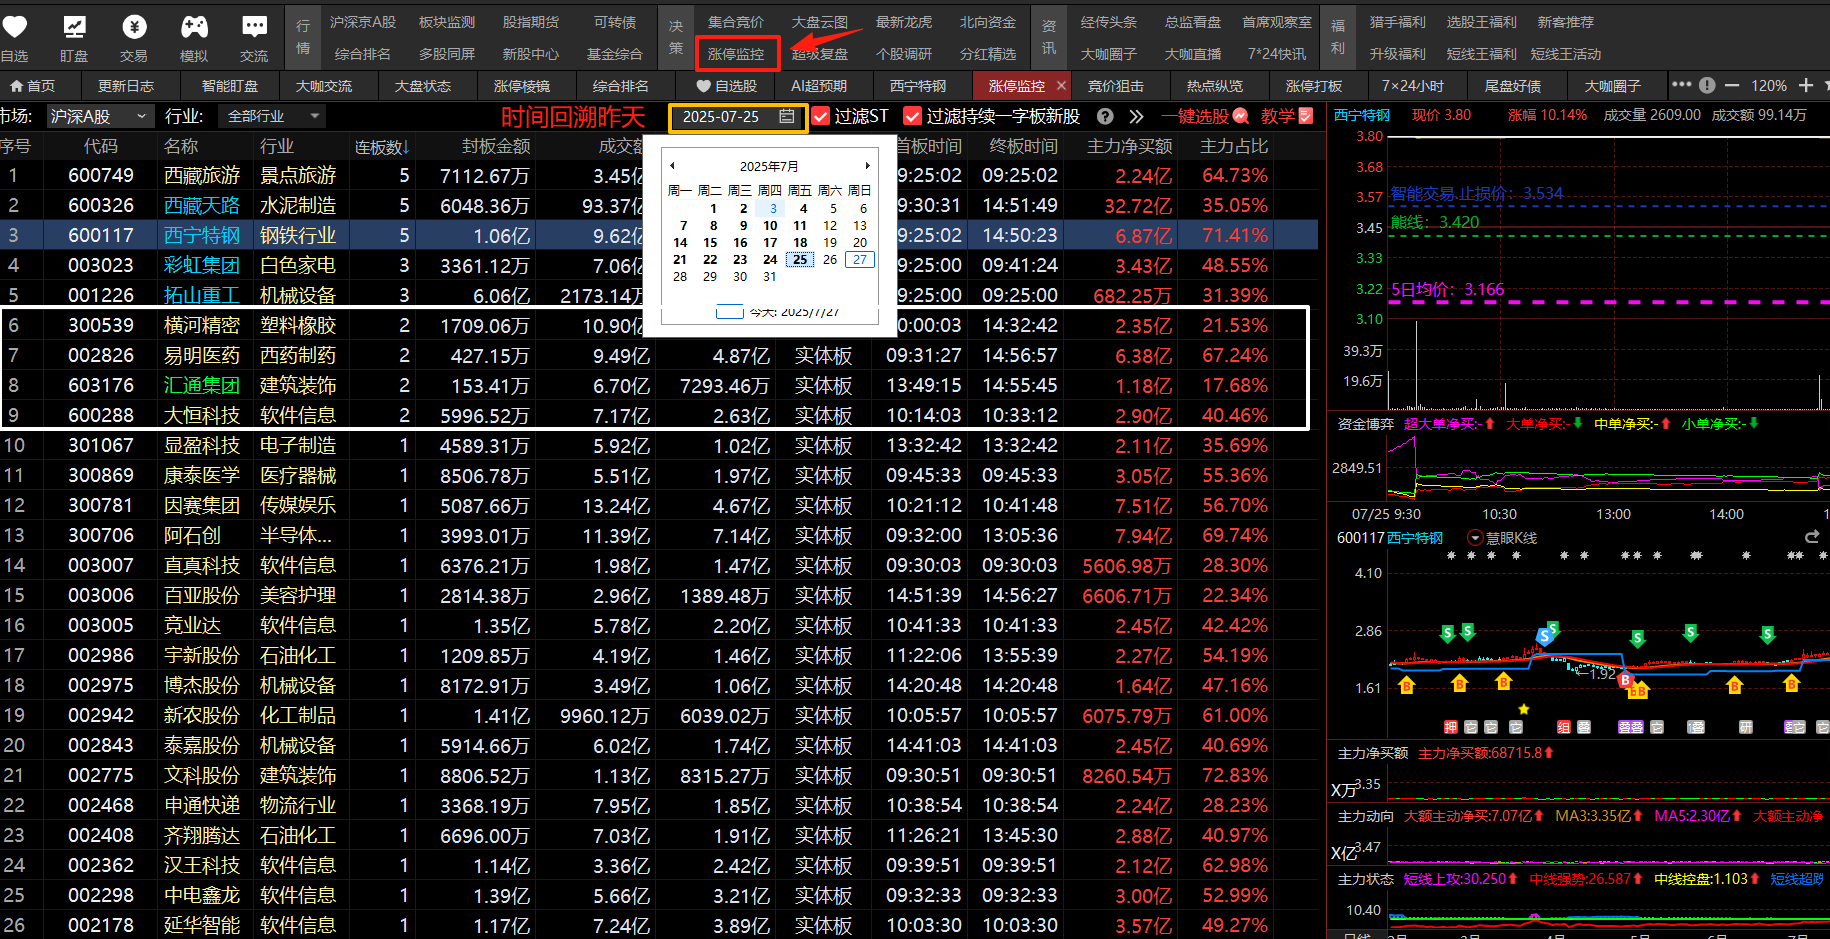Click the 一键选股 link
Image resolution: width=1830 pixels, height=939 pixels.
[x=1194, y=117]
